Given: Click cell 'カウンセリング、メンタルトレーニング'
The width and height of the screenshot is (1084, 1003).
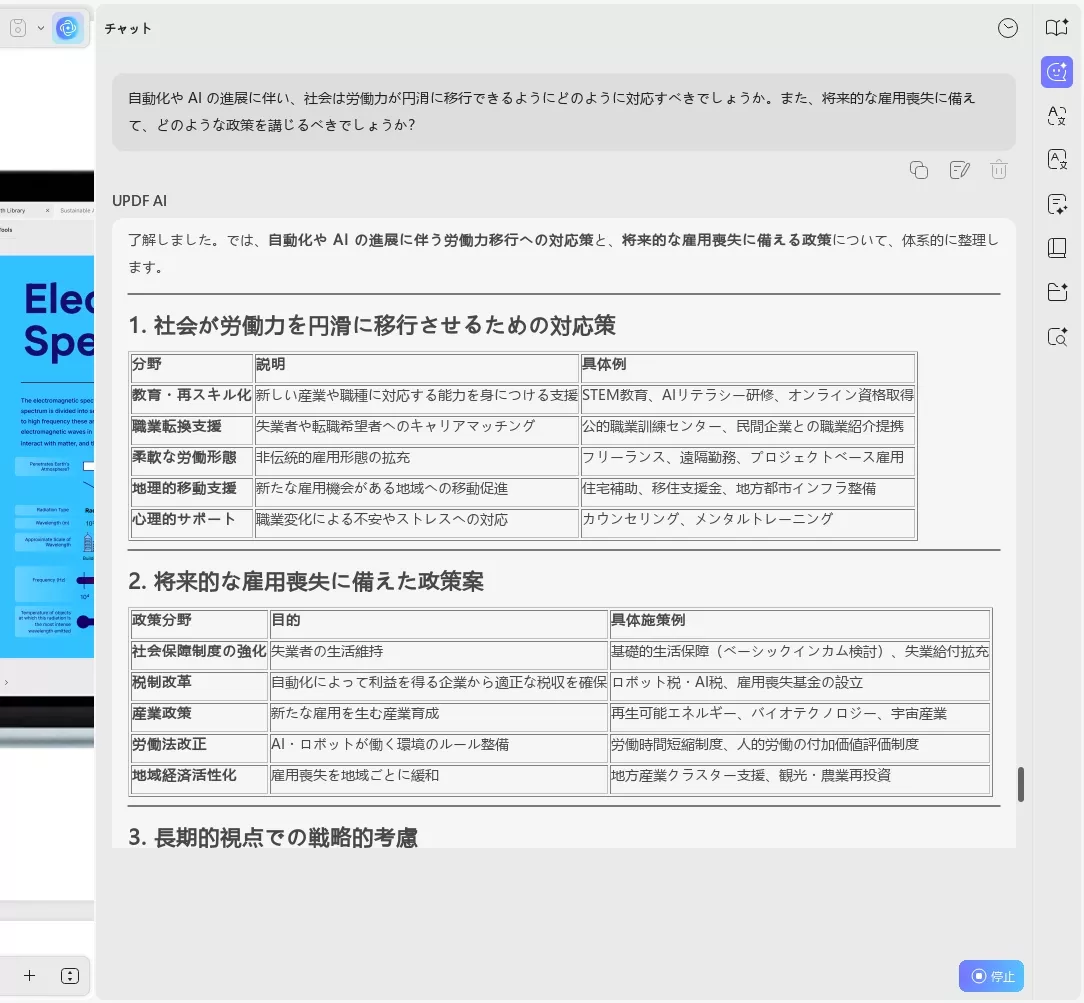Looking at the screenshot, I should click(748, 522).
